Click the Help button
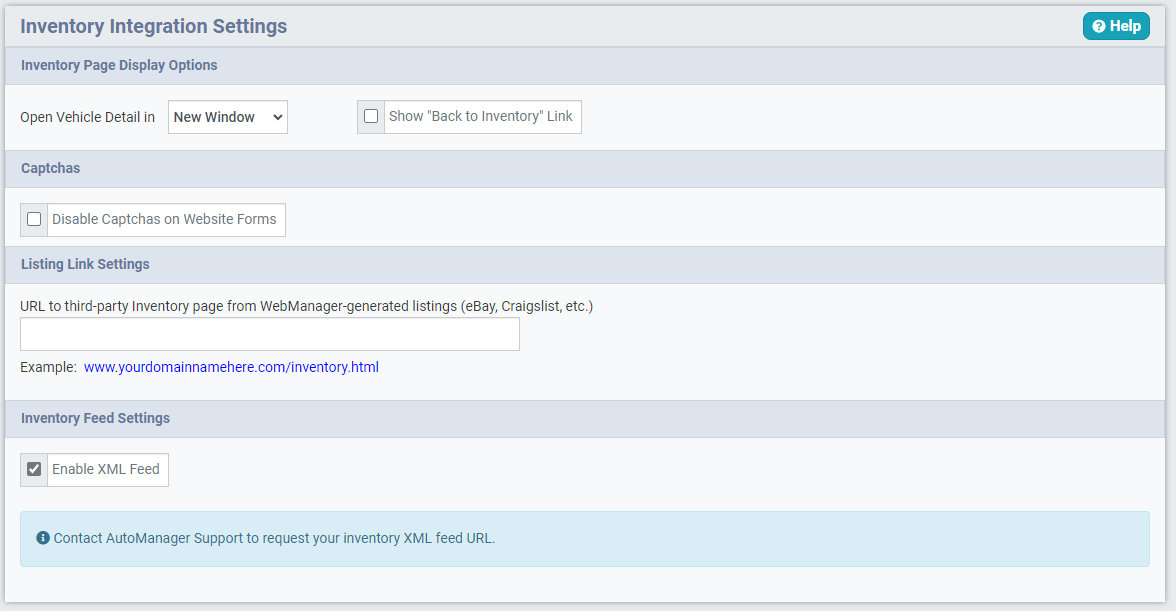1176x611 pixels. click(1116, 26)
